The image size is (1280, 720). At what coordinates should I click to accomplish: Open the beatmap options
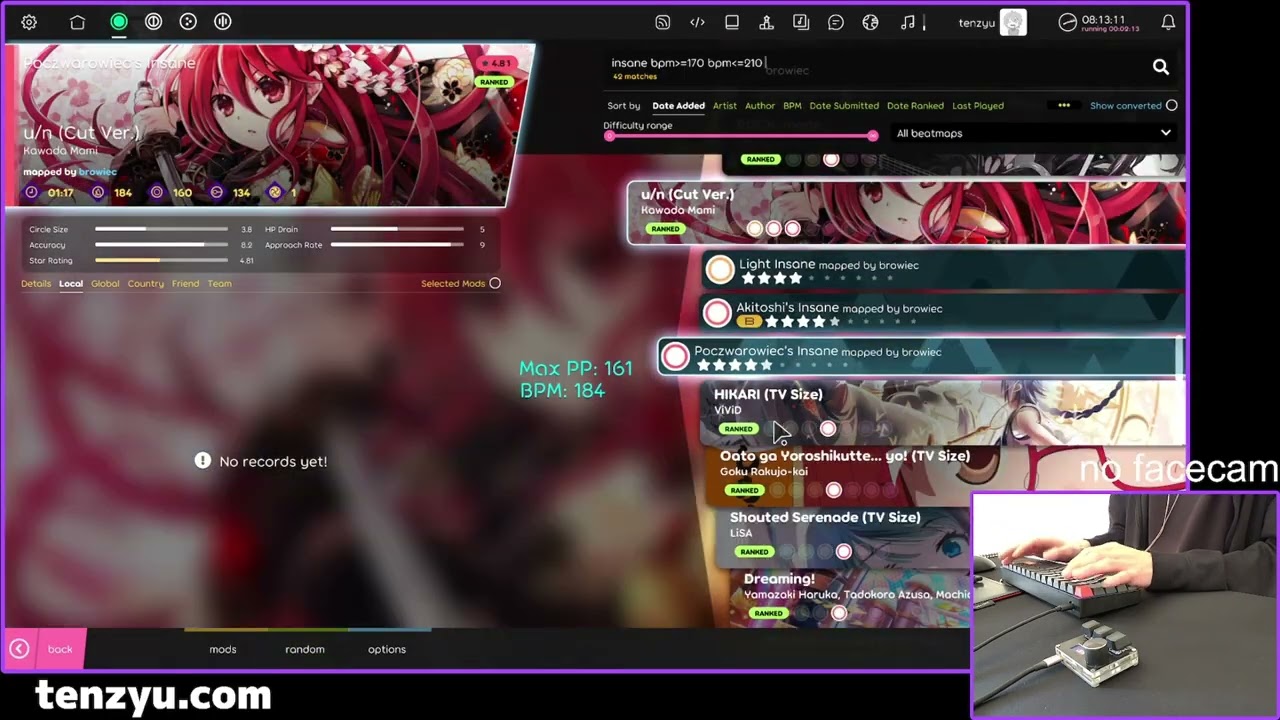387,649
